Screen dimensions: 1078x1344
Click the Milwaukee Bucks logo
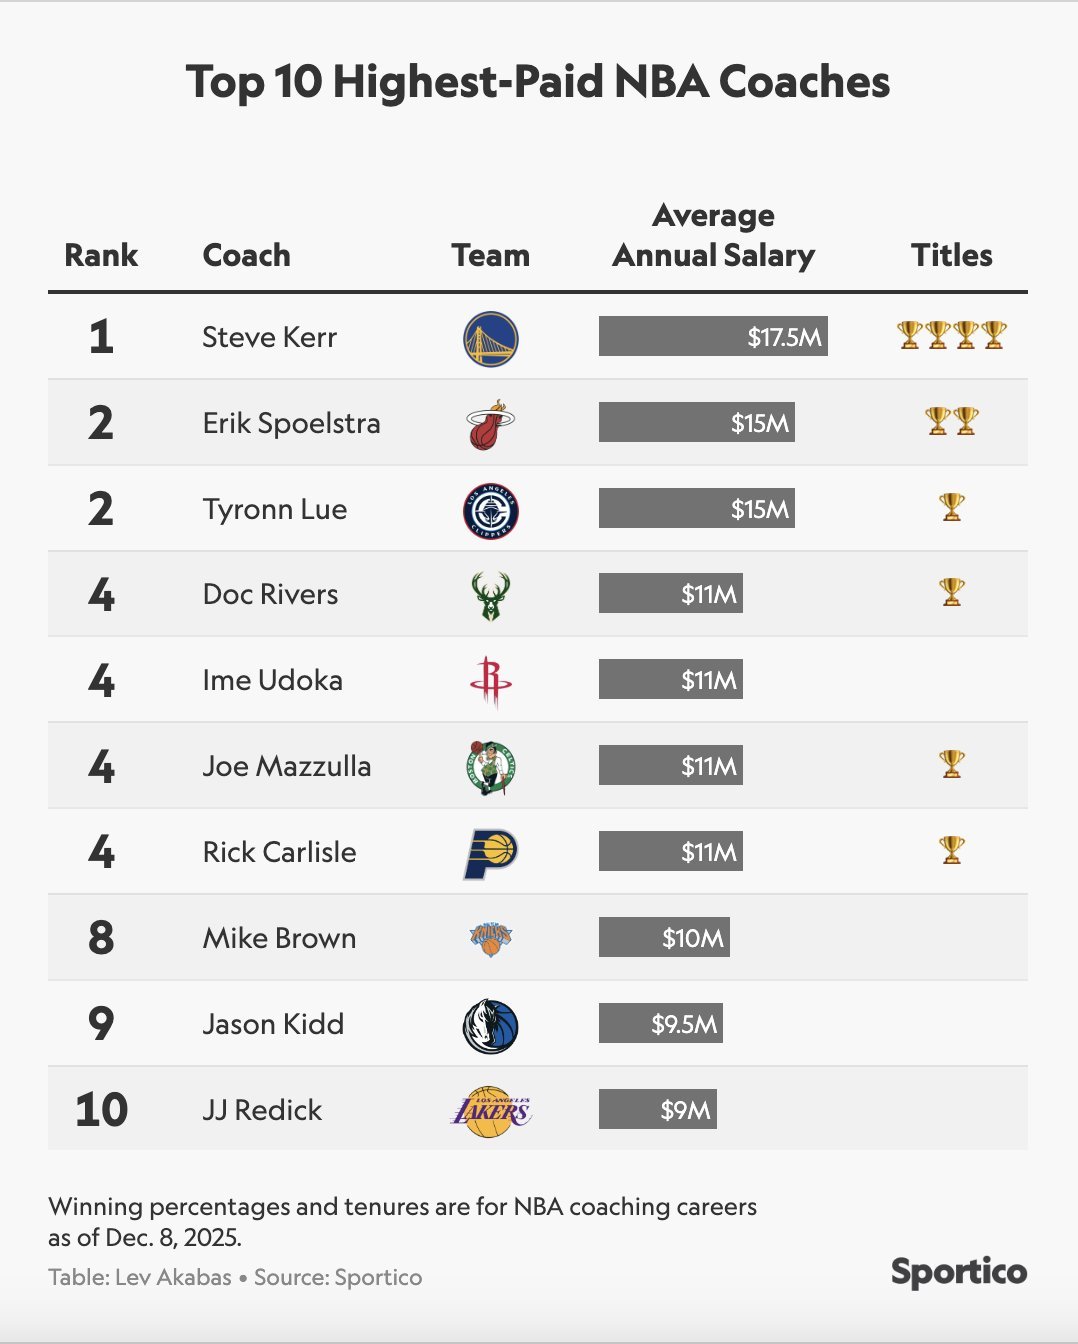pyautogui.click(x=490, y=595)
